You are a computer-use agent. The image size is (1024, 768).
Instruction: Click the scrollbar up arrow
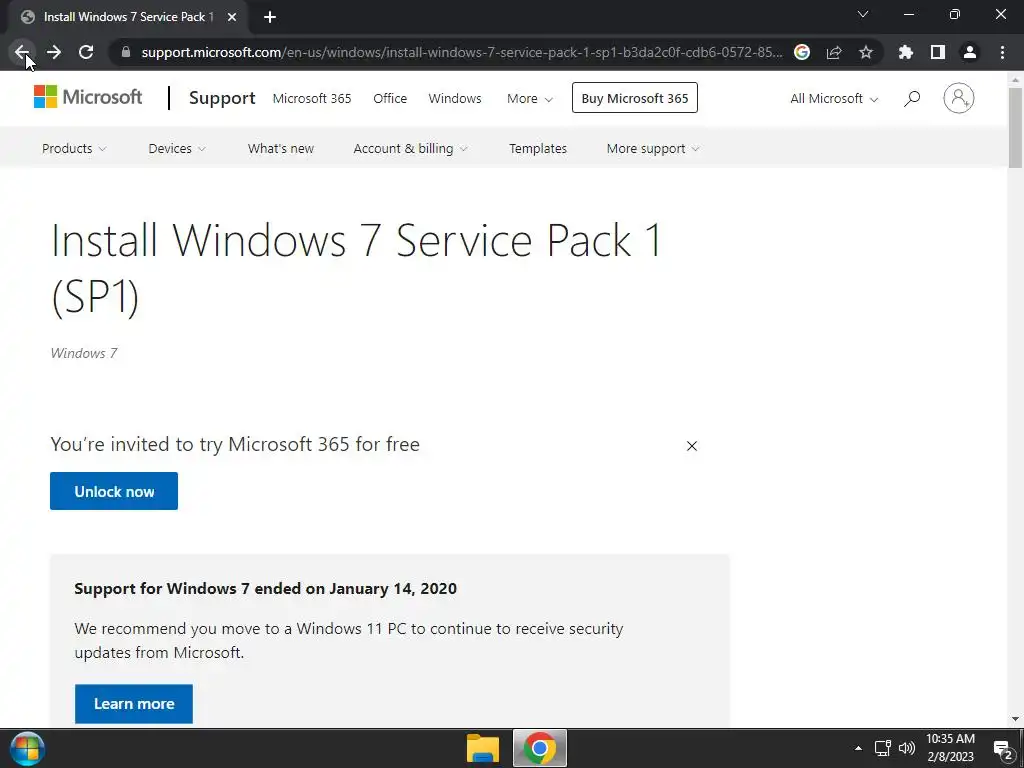coord(1015,80)
